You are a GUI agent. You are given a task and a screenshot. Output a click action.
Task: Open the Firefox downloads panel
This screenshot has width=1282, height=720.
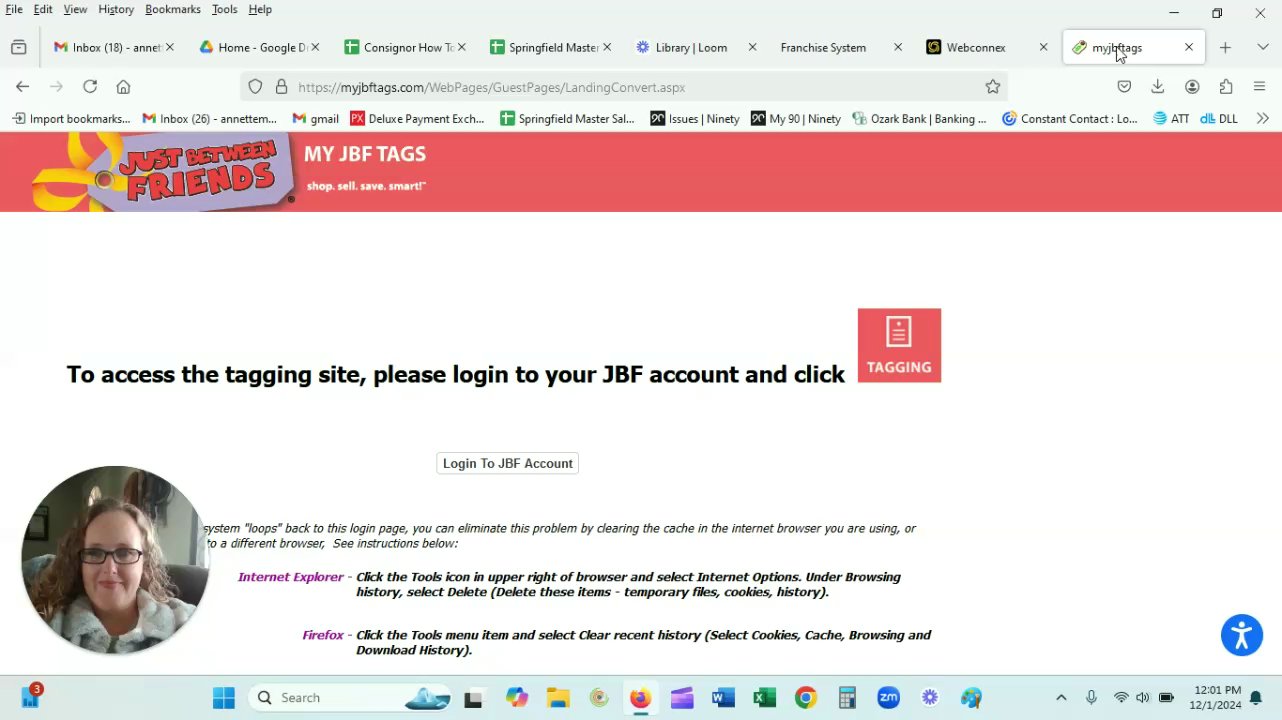coord(1158,87)
